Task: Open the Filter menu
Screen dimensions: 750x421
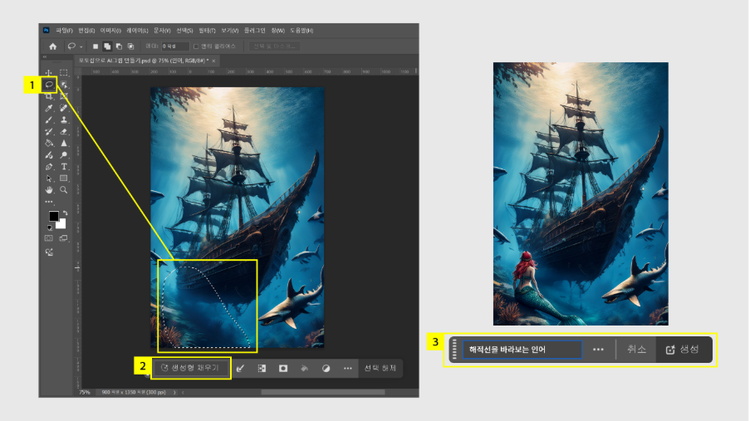Action: coord(207,31)
